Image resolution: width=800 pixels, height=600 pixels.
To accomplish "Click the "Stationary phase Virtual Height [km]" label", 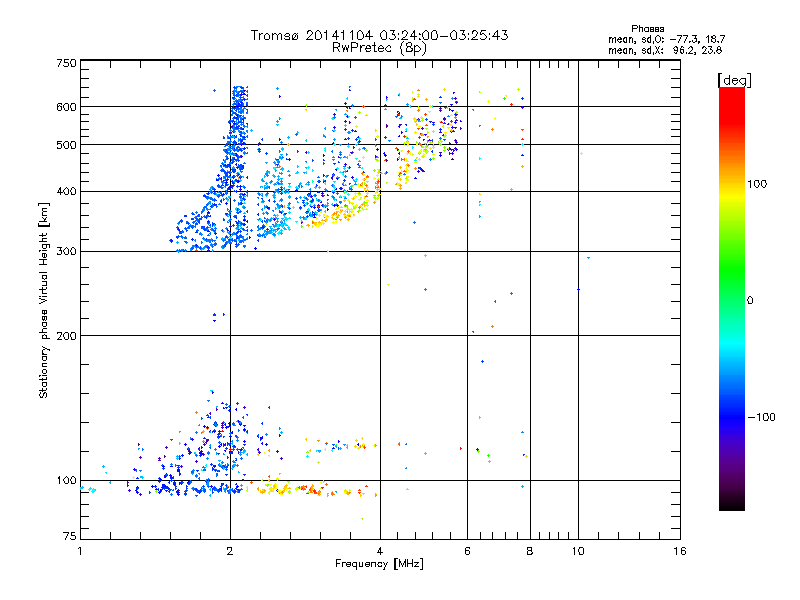I will coord(43,300).
